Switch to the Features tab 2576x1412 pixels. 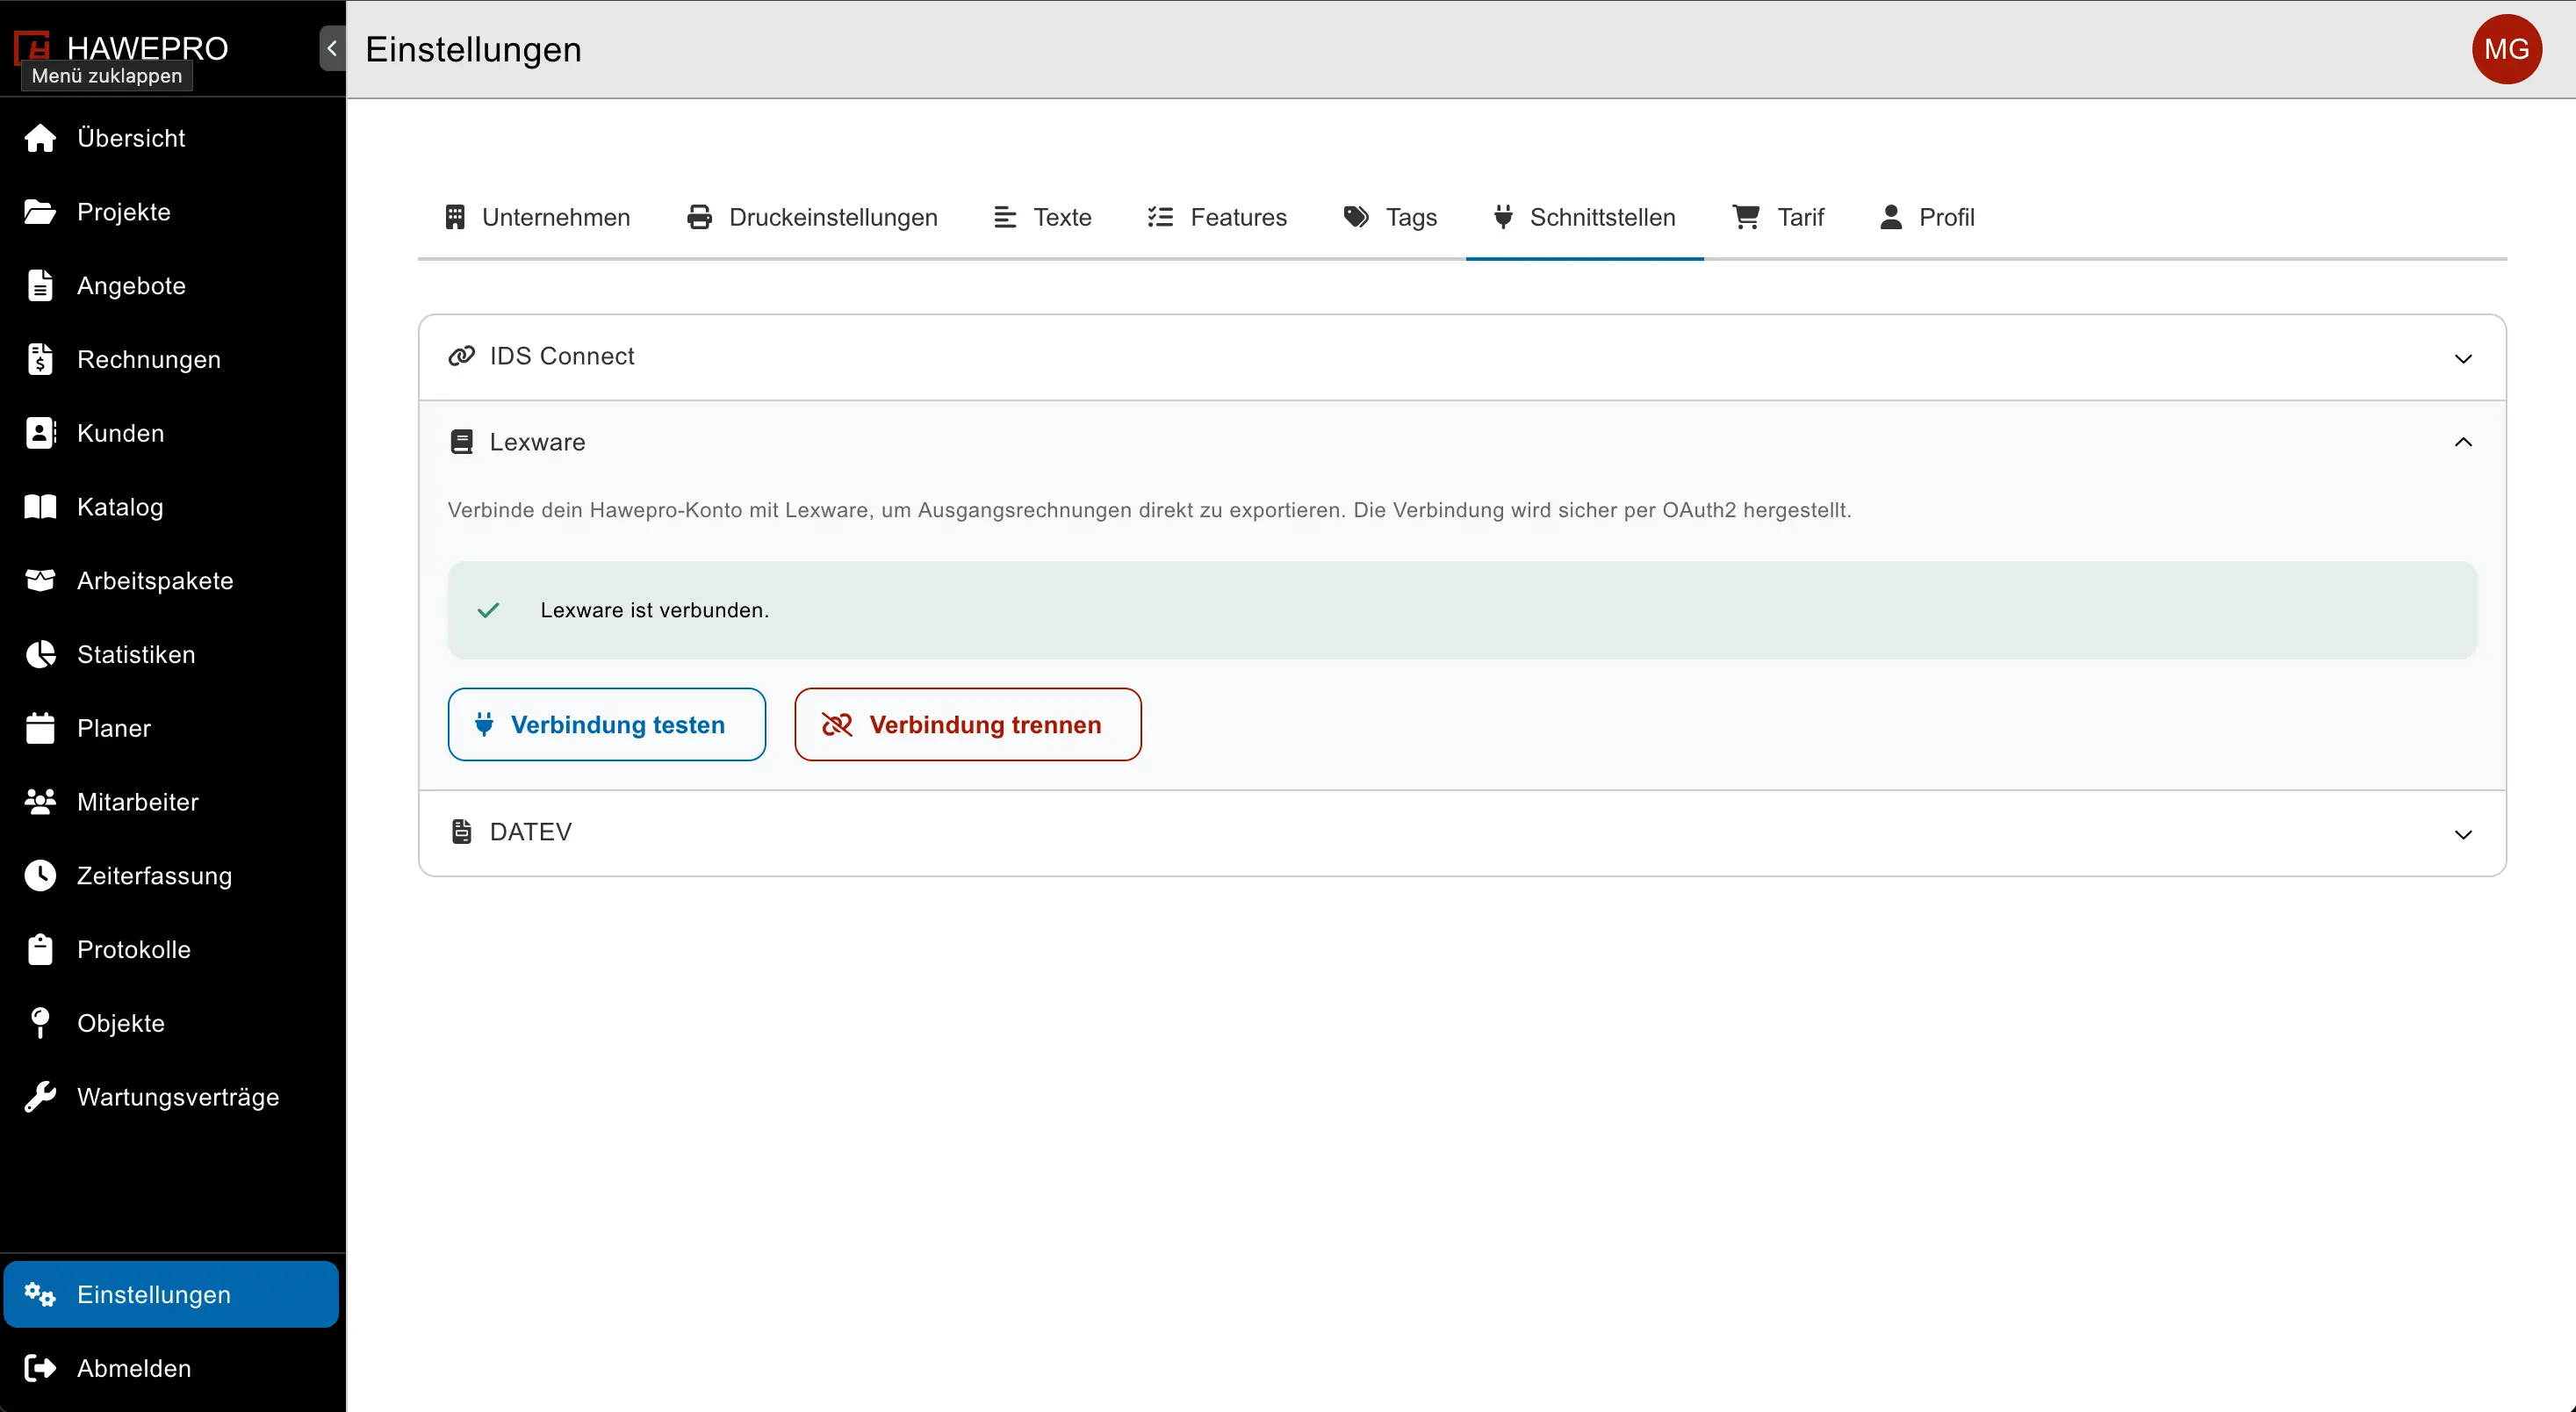1217,217
